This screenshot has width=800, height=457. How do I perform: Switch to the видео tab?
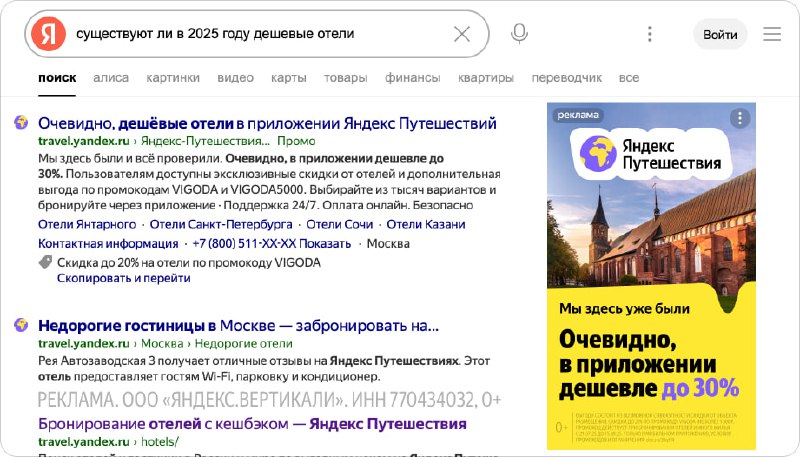coord(235,78)
